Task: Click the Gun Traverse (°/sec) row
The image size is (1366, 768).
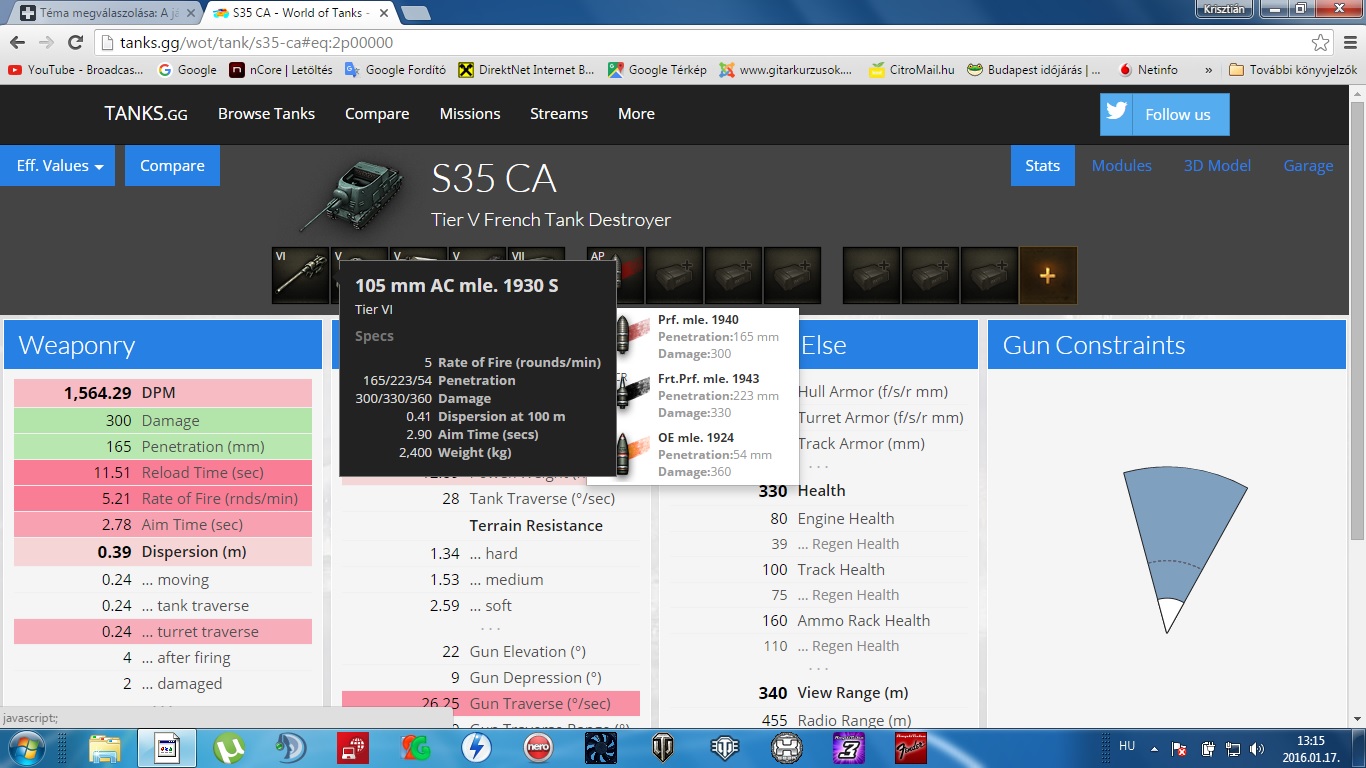Action: 491,703
